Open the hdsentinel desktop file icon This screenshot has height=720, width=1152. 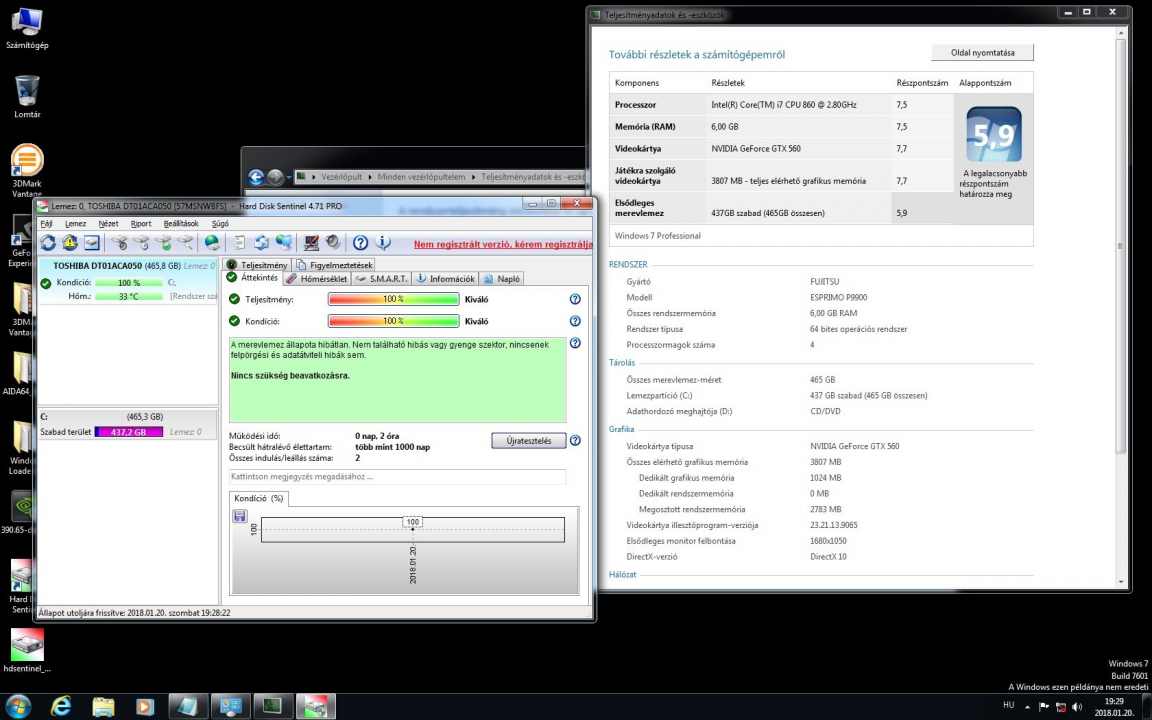[27, 651]
